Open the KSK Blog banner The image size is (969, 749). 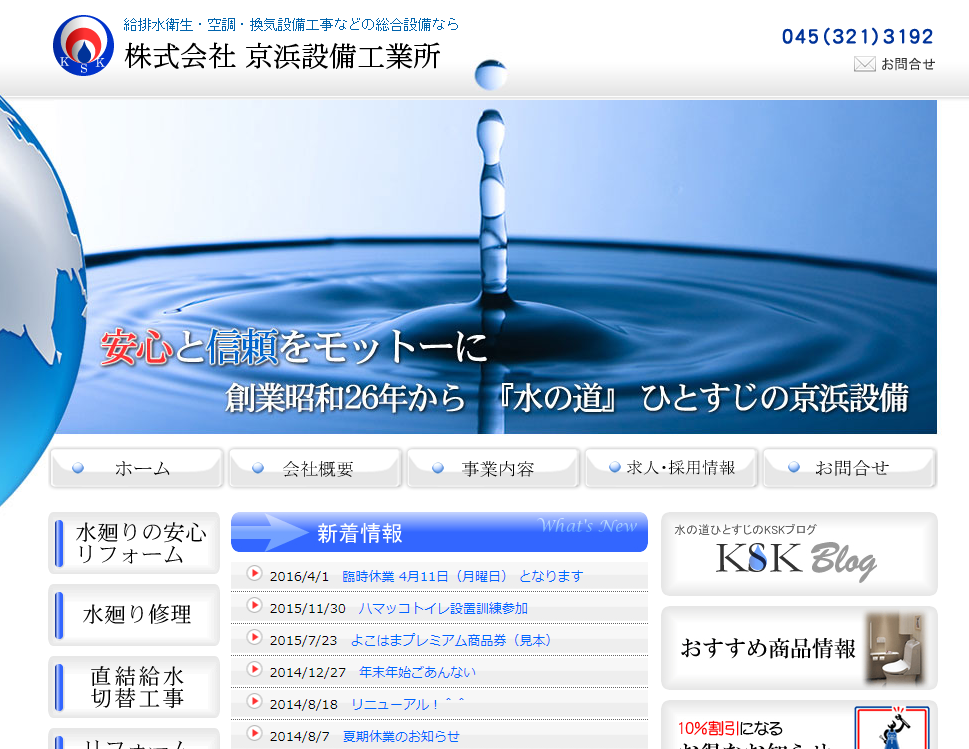799,554
